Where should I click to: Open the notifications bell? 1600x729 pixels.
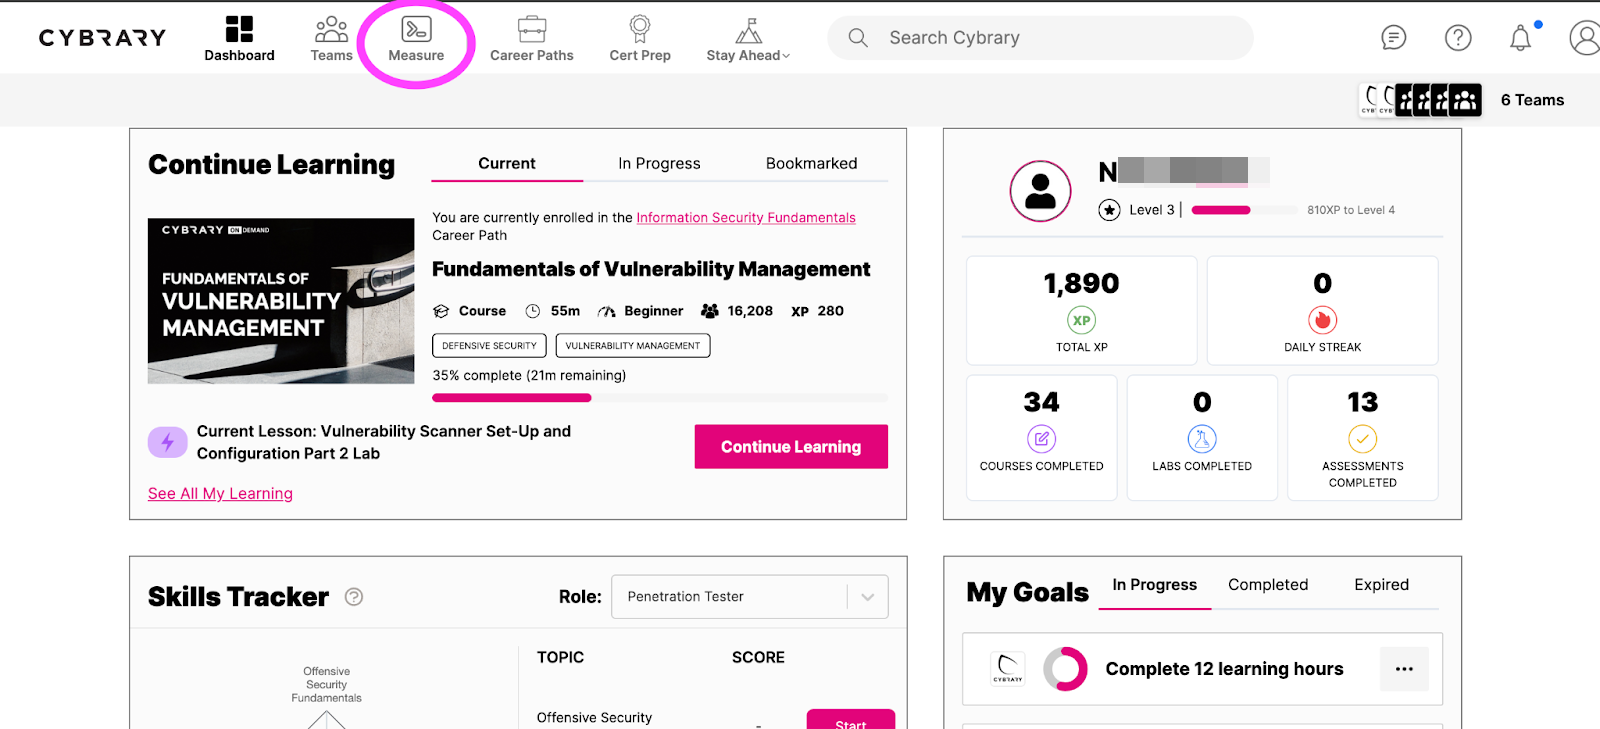coord(1520,38)
